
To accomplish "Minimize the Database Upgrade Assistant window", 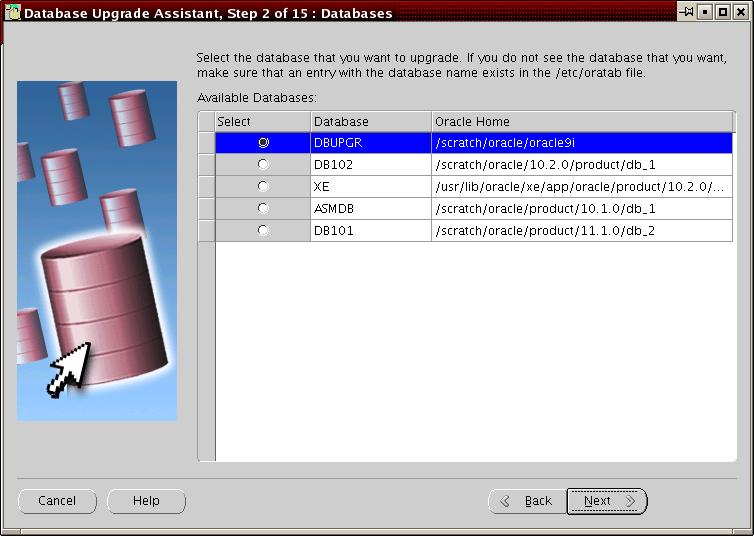I will click(x=704, y=12).
